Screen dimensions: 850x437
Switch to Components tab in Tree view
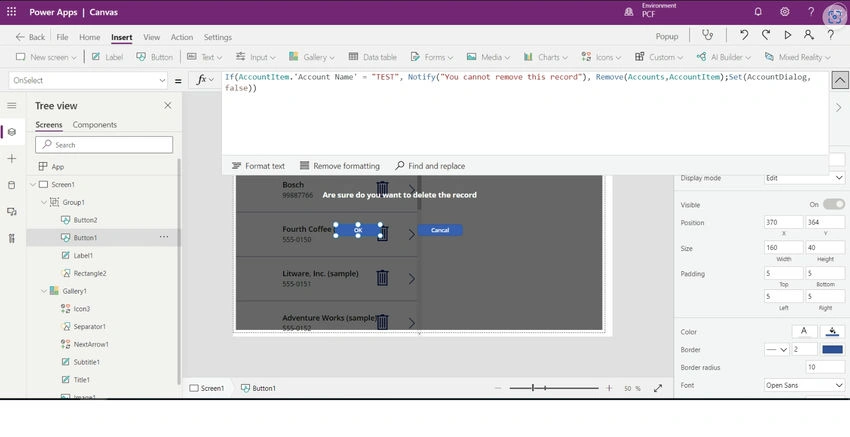pos(95,125)
